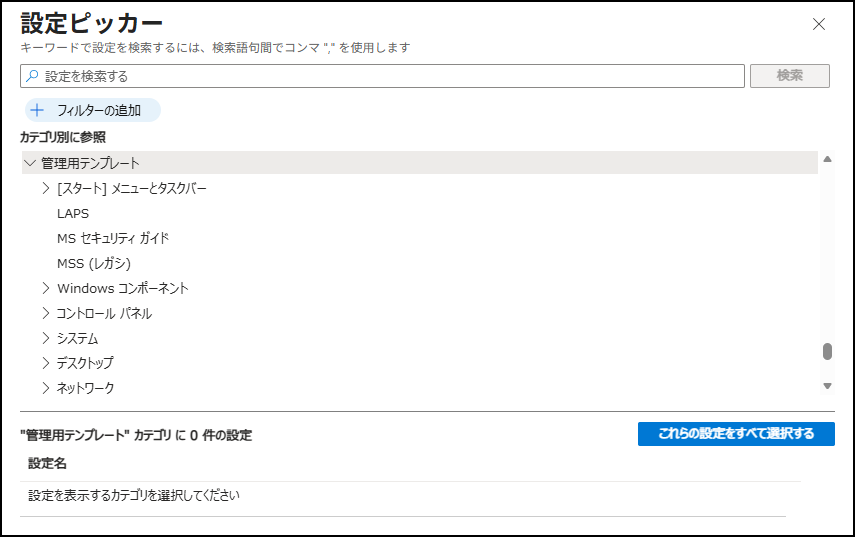Click the category list scrollbar thumb
Image resolution: width=855 pixels, height=537 pixels.
pyautogui.click(x=827, y=351)
